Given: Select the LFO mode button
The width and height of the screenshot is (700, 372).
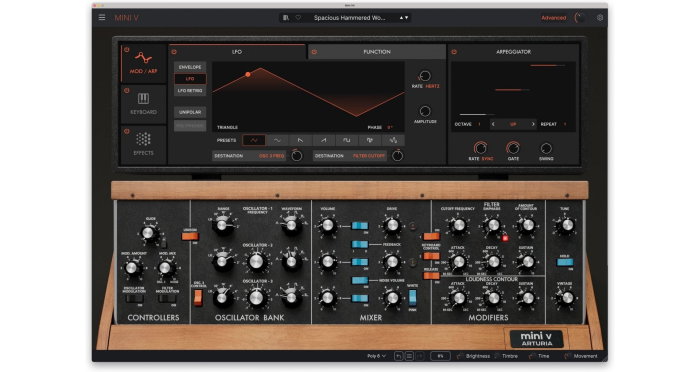Looking at the screenshot, I should tap(190, 79).
